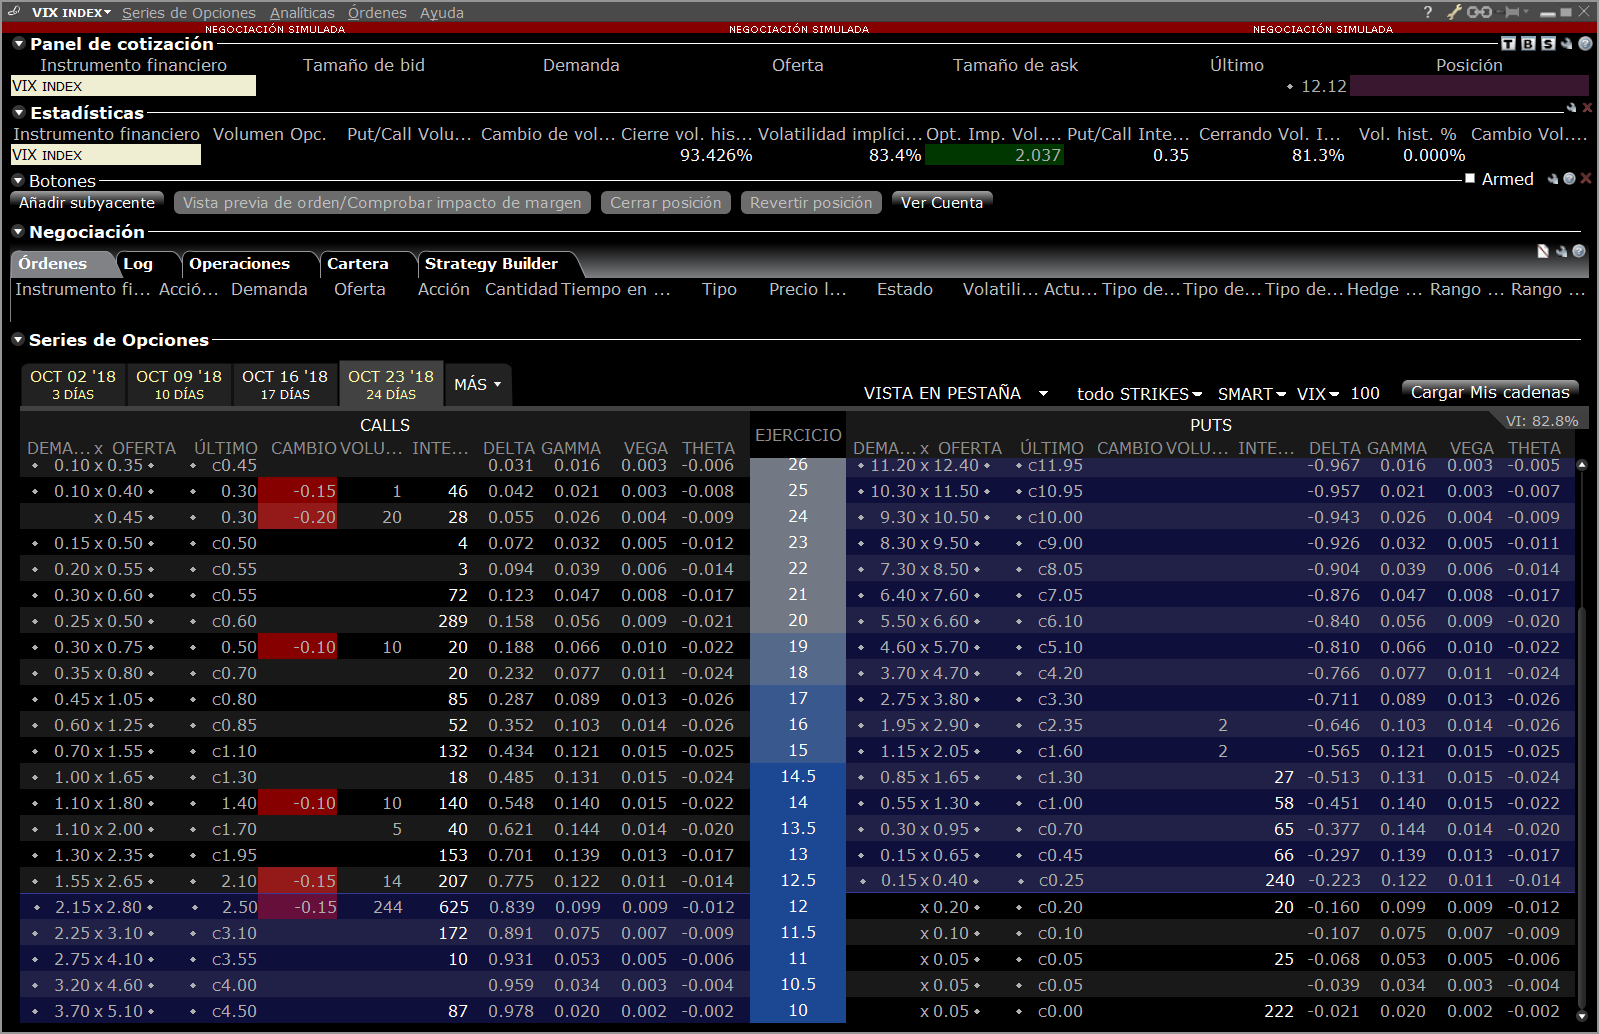Collapse the Panel de cotización section
The height and width of the screenshot is (1034, 1599).
point(18,43)
